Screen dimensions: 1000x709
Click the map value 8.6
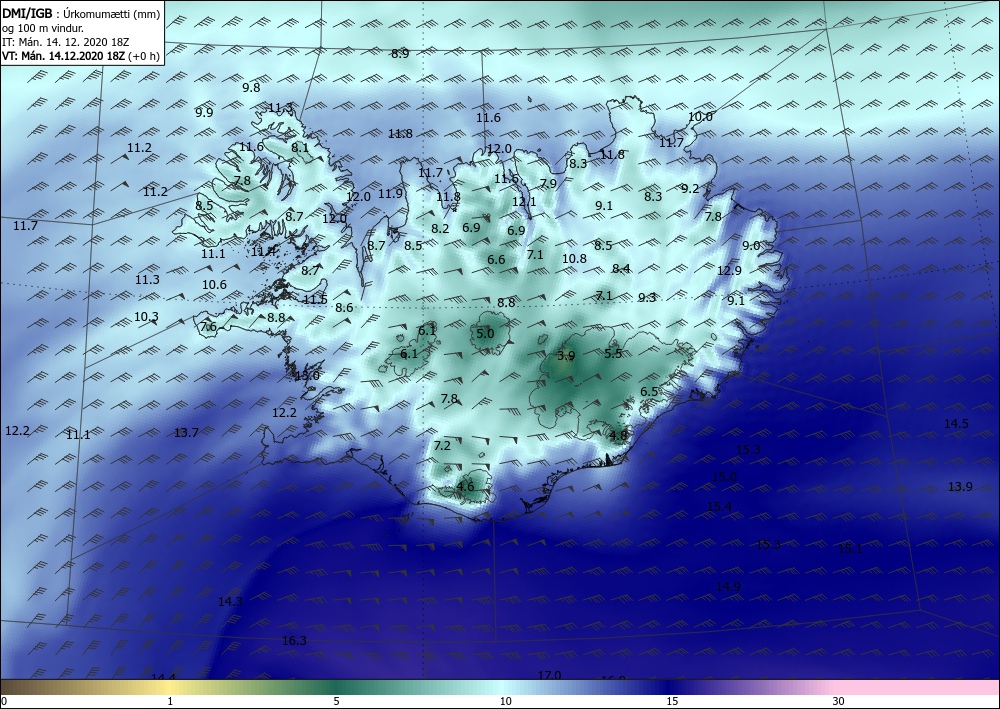pyautogui.click(x=344, y=308)
